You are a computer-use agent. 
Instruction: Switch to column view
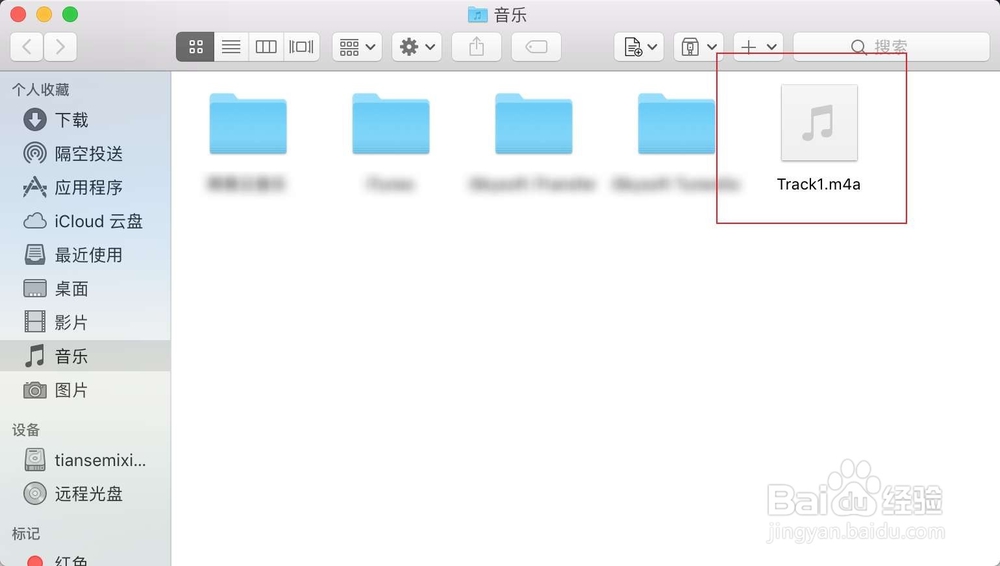266,47
